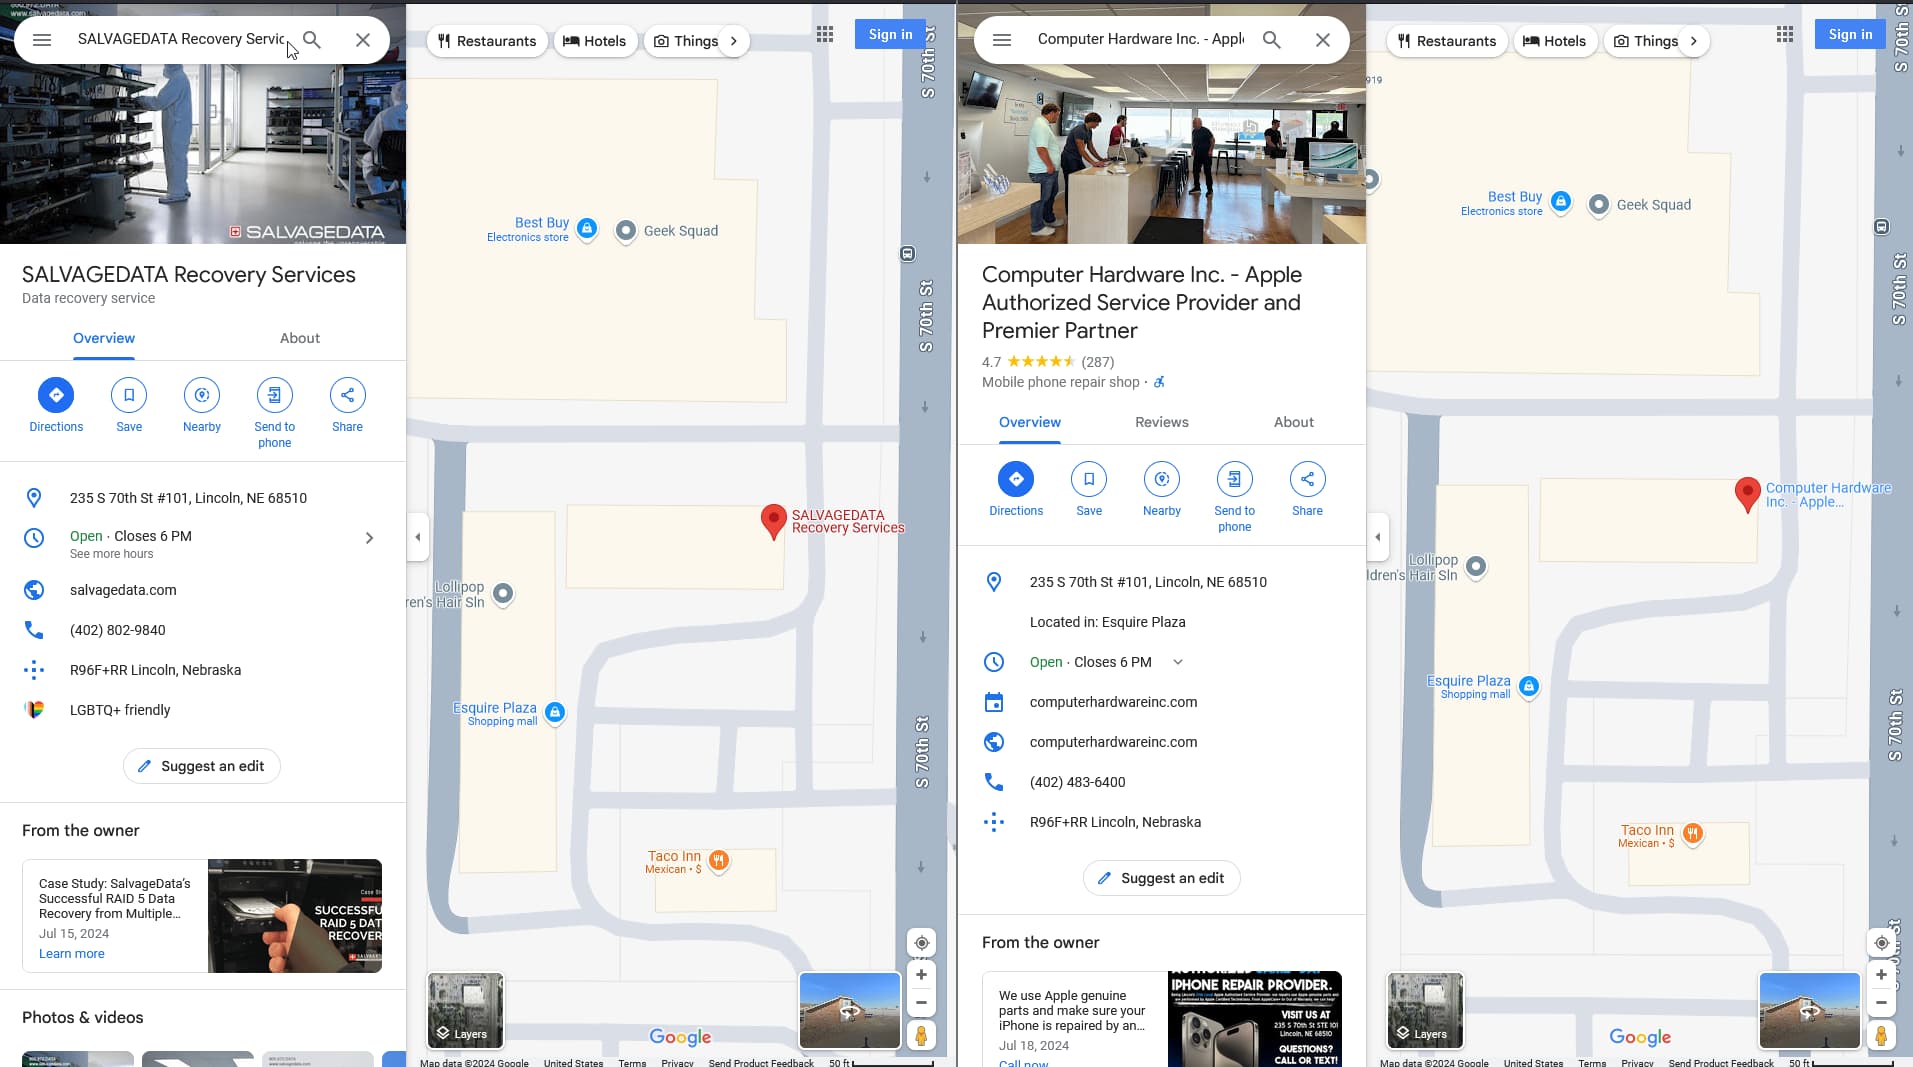Screen dimensions: 1913x1067
Task: Select Hotels chip on left map
Action: [595, 41]
